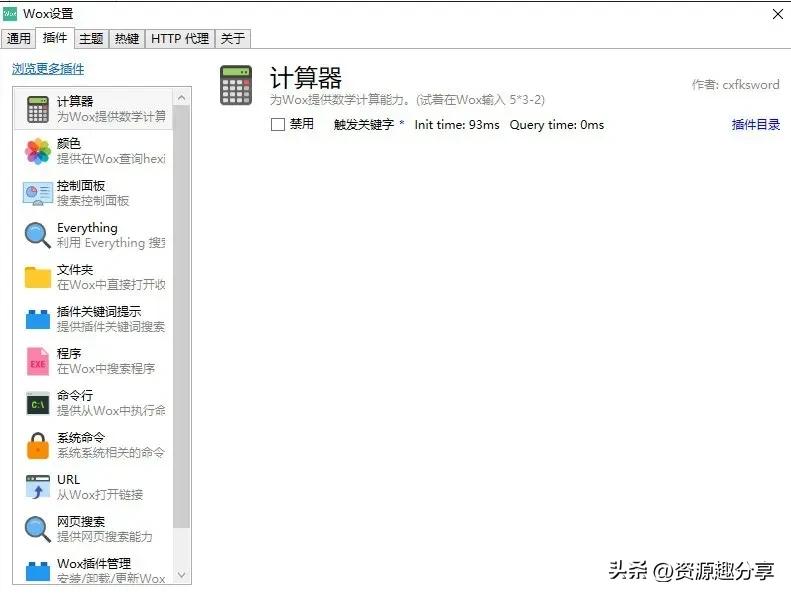Screen dimensions: 791x597
Task: Open the 关于 tab
Action: pos(233,38)
